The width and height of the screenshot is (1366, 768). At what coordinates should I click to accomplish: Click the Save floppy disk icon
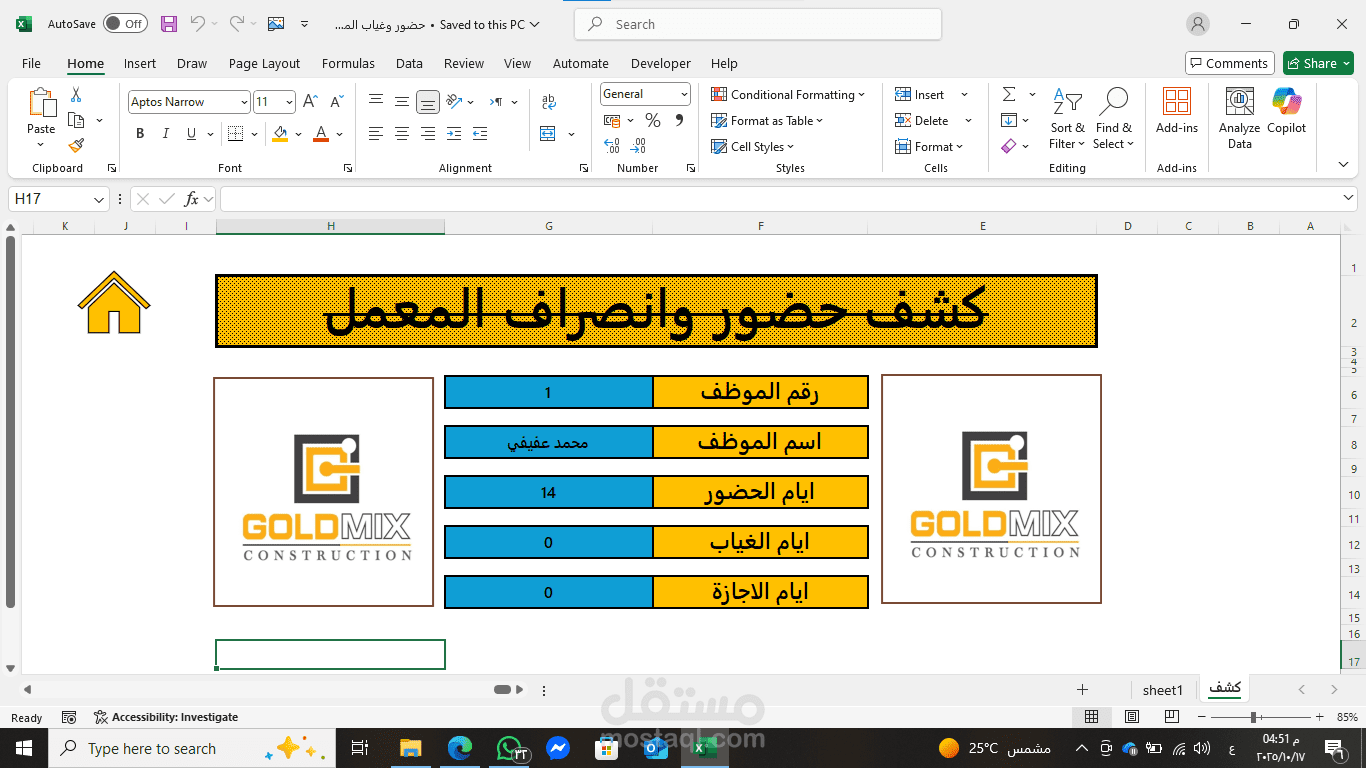click(x=169, y=24)
